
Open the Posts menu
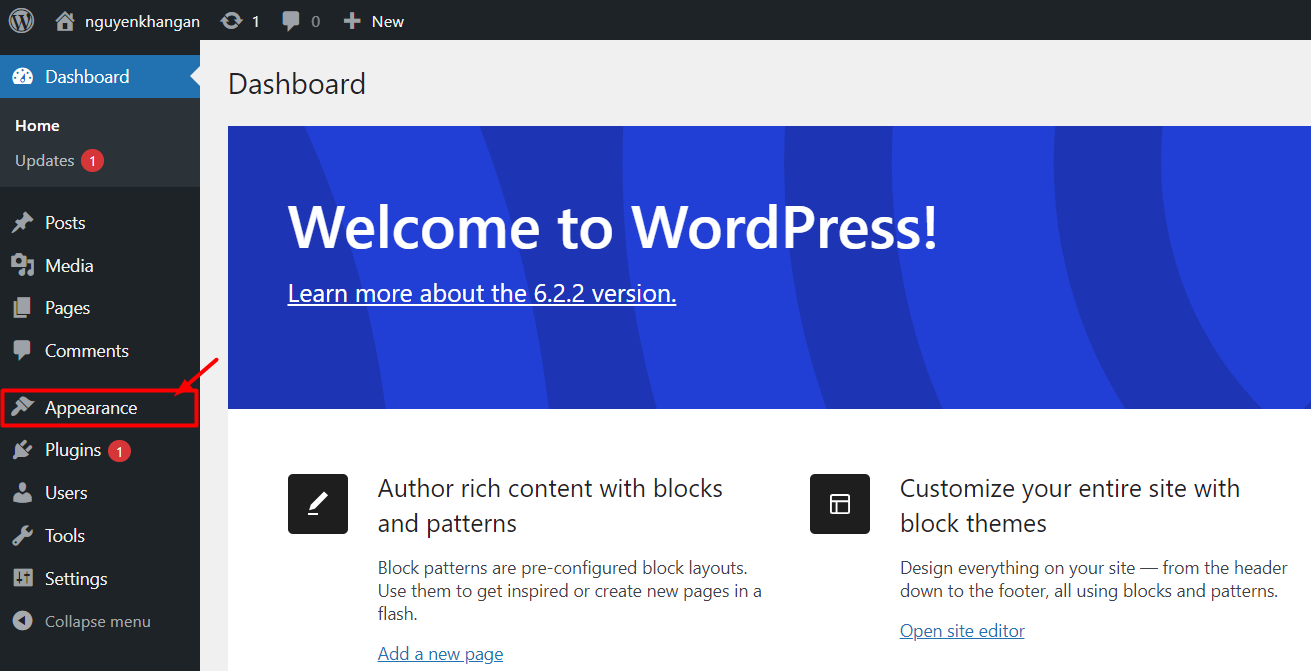pyautogui.click(x=100, y=223)
